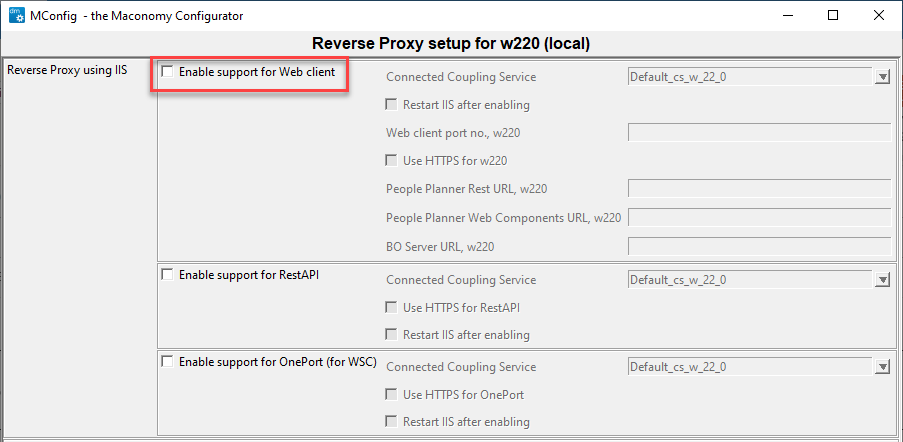Click the BO Server URL input field
The height and width of the screenshot is (442, 903).
click(758, 246)
